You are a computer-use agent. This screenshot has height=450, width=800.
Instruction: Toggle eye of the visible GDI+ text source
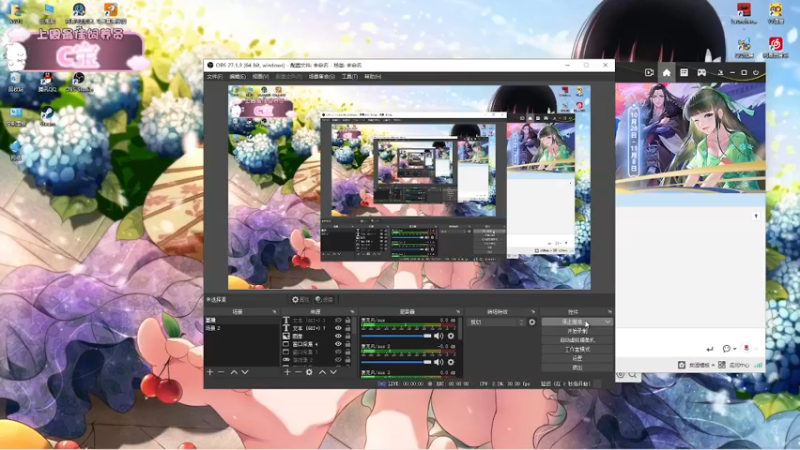338,328
